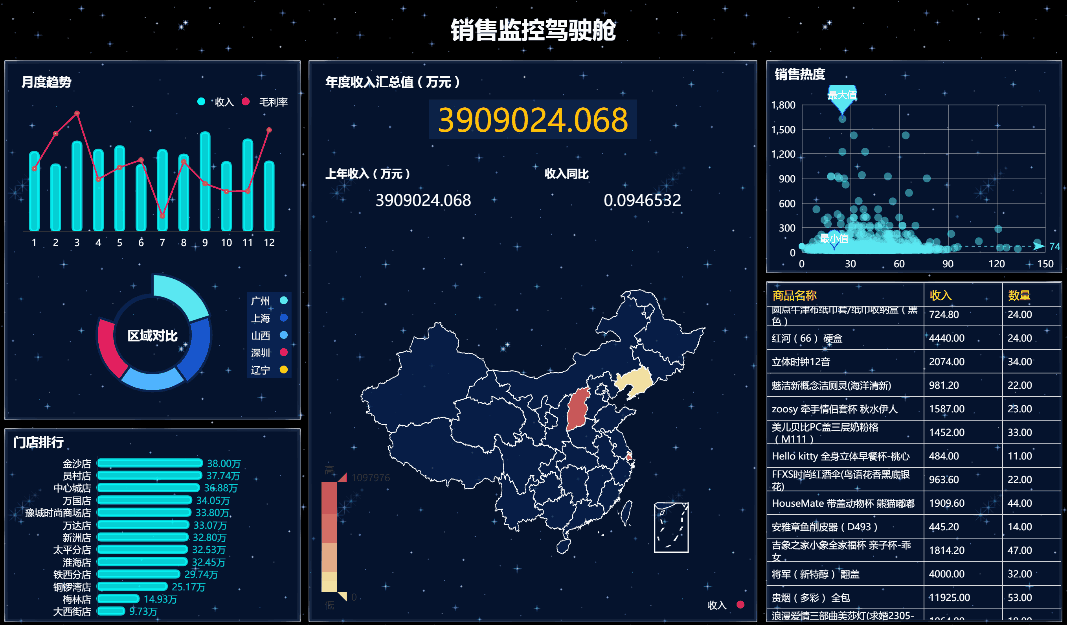Select the red Shanxi province on the map
This screenshot has height=625, width=1067.
(x=578, y=408)
